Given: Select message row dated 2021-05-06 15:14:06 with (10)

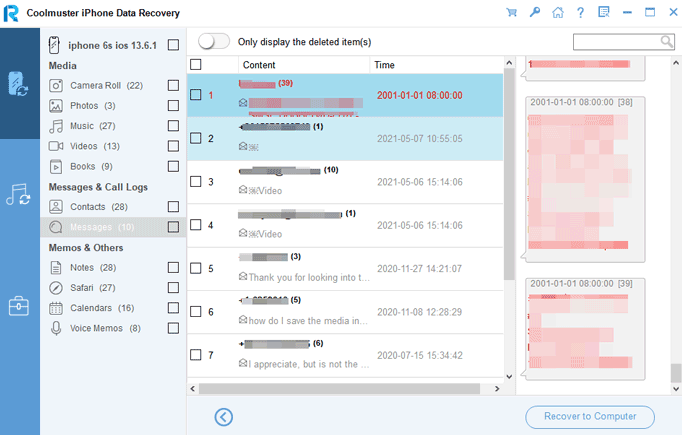Looking at the screenshot, I should click(x=345, y=182).
